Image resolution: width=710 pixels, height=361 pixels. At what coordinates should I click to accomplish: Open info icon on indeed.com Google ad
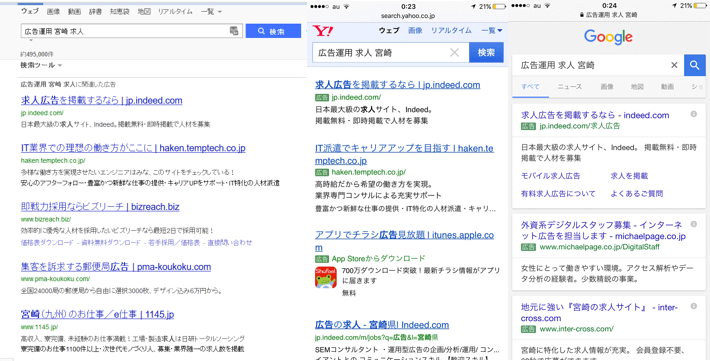[x=693, y=114]
